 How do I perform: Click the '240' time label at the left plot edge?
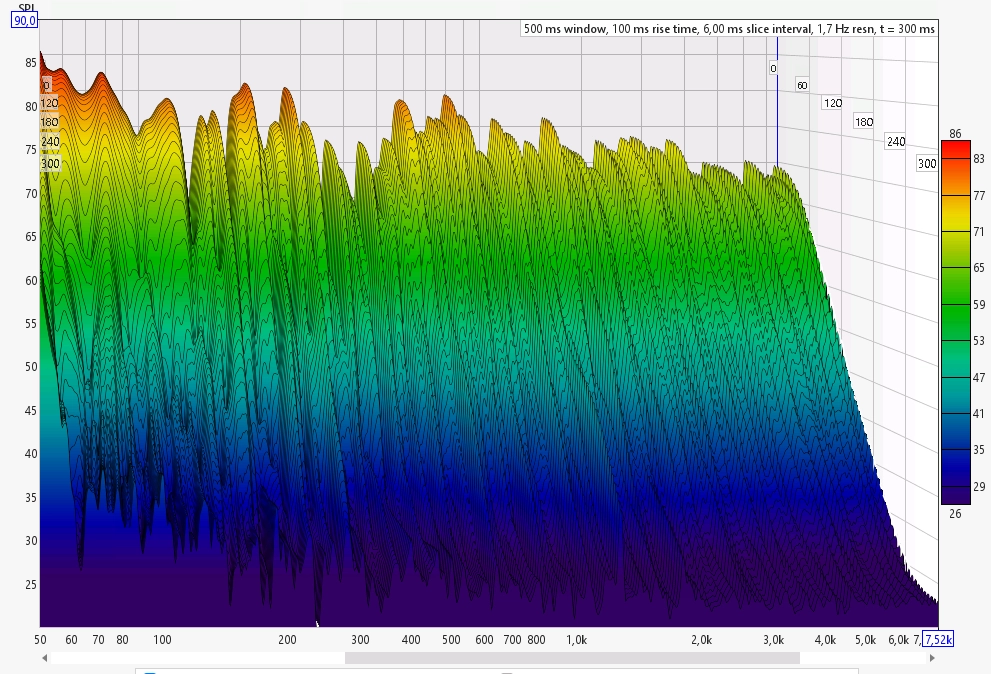click(x=50, y=142)
